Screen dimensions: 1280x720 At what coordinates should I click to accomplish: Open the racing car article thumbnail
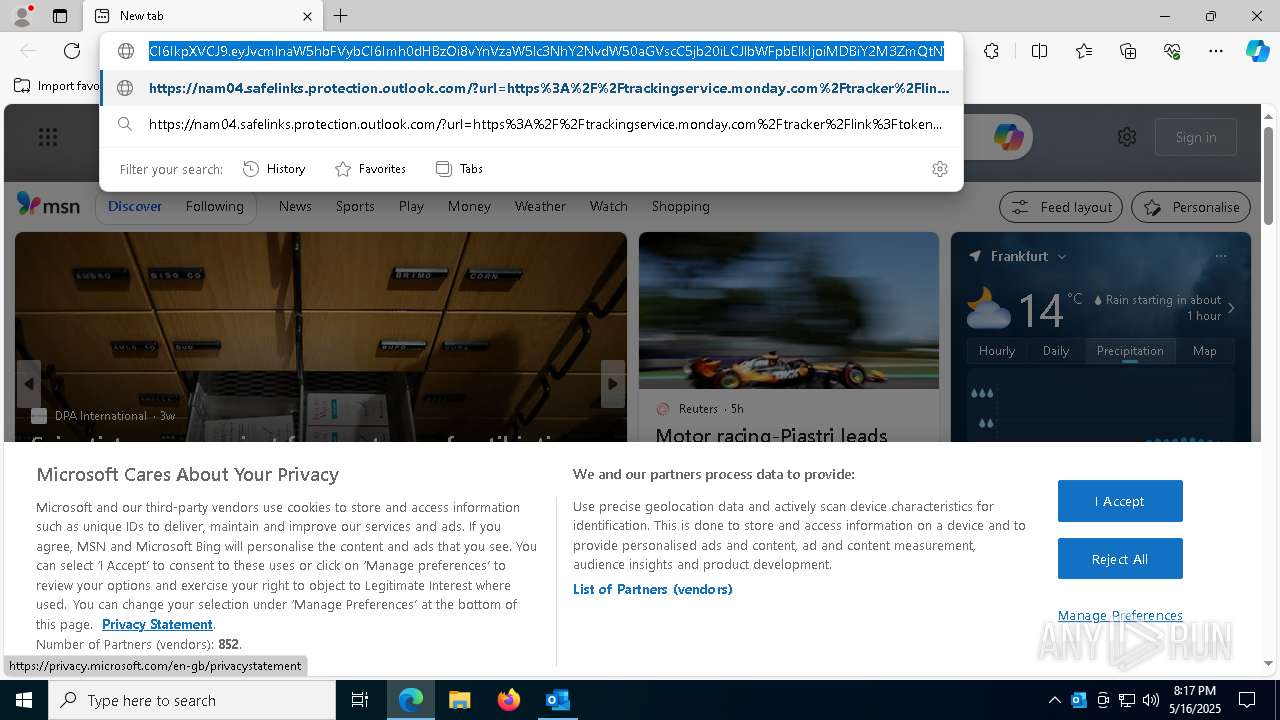point(789,310)
